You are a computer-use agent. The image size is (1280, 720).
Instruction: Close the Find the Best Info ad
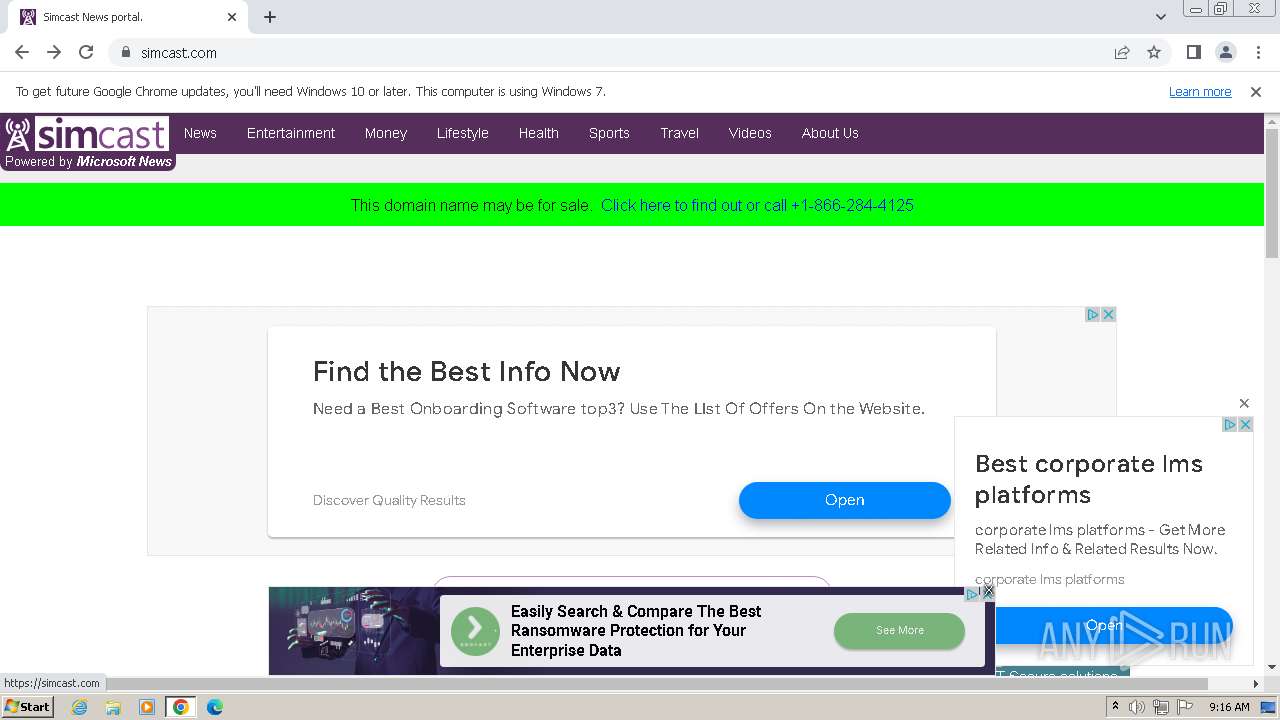[1108, 314]
